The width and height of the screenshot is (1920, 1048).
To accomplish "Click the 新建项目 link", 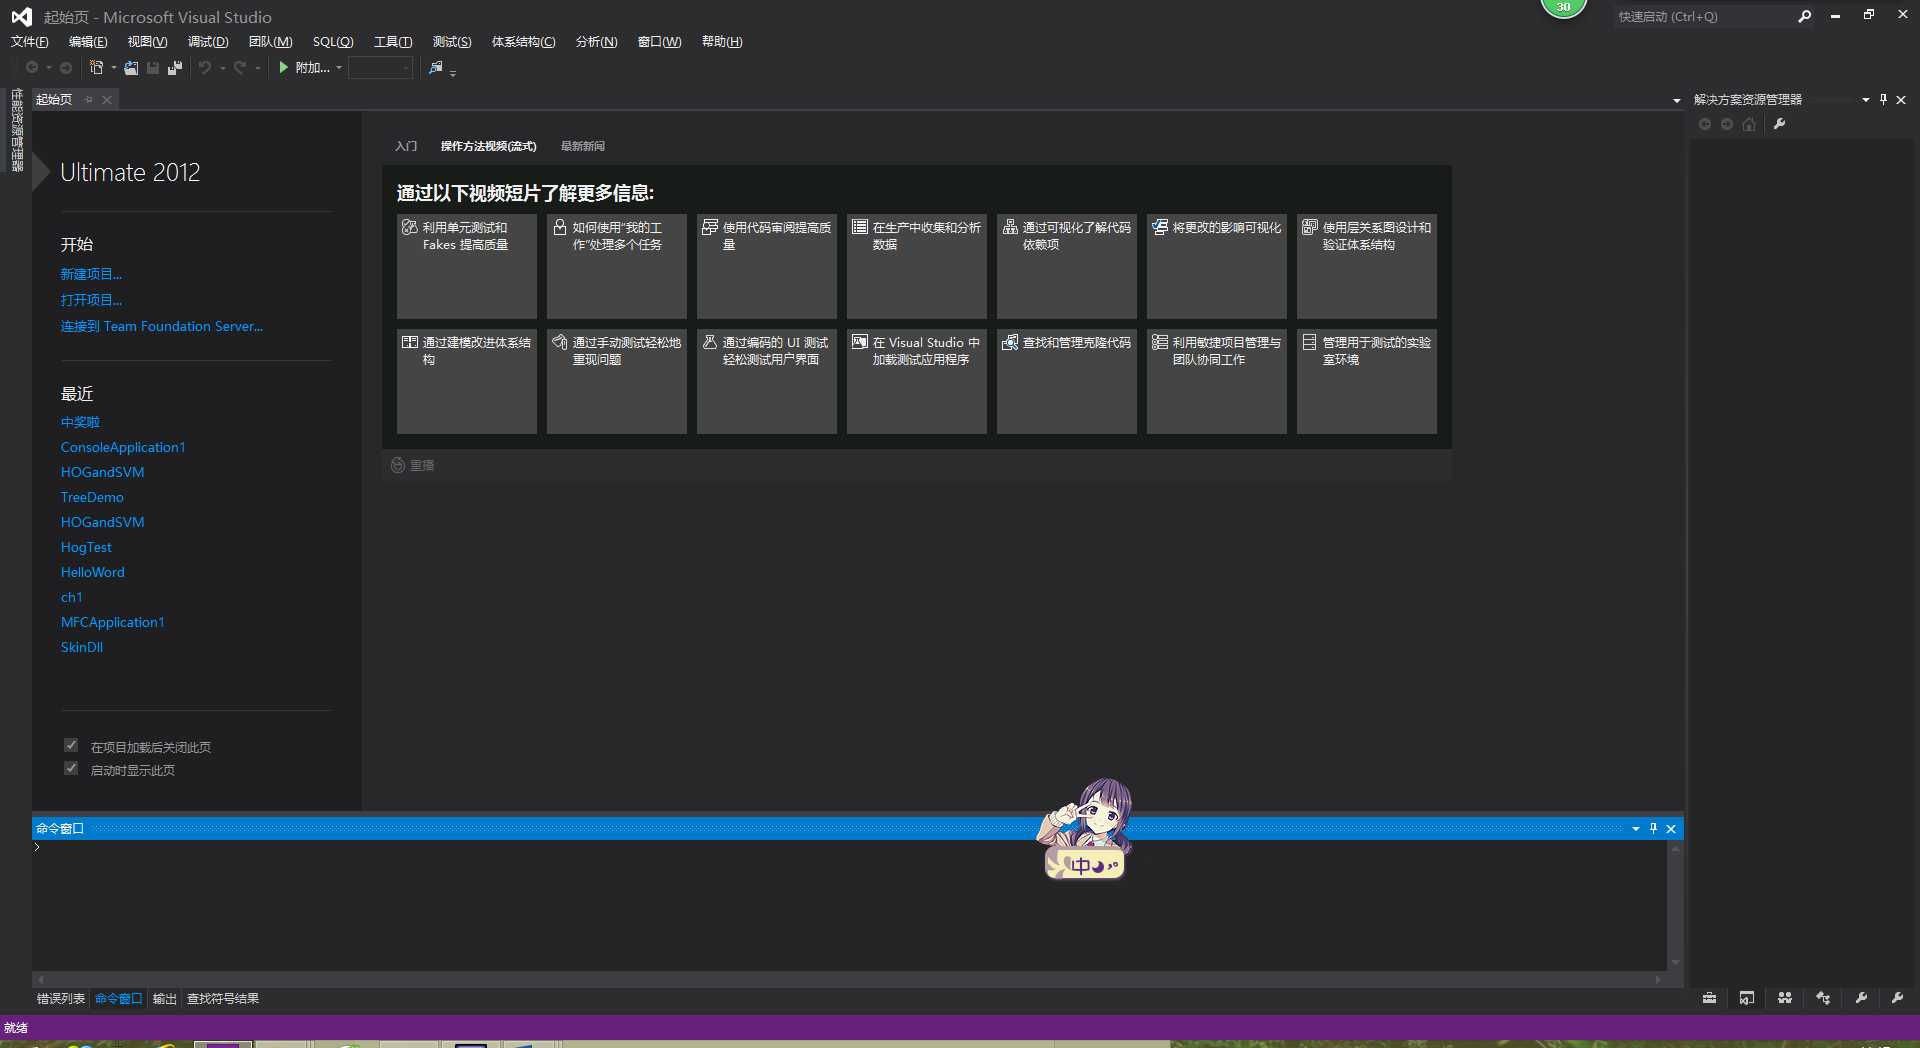I will tap(91, 274).
